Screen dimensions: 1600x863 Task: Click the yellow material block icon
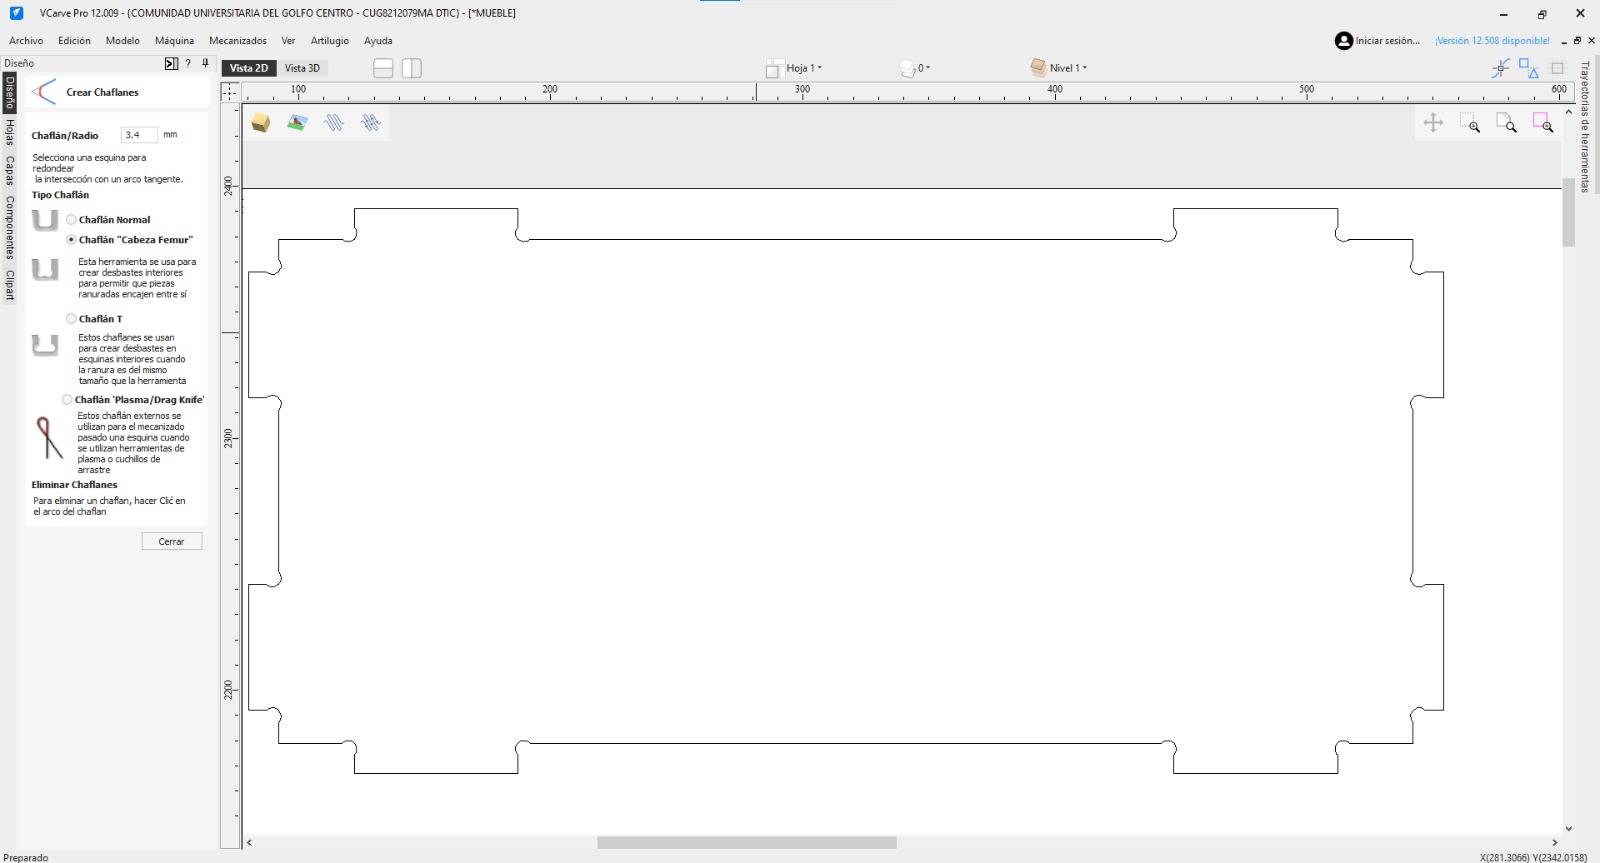coord(261,122)
